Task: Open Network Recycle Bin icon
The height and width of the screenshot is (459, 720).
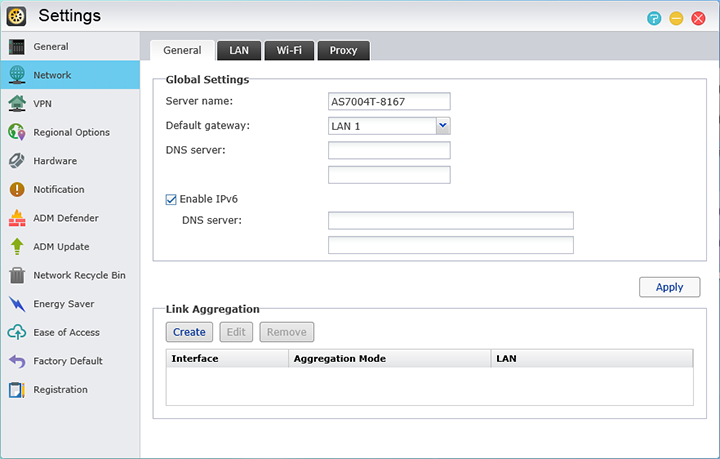Action: coord(16,275)
